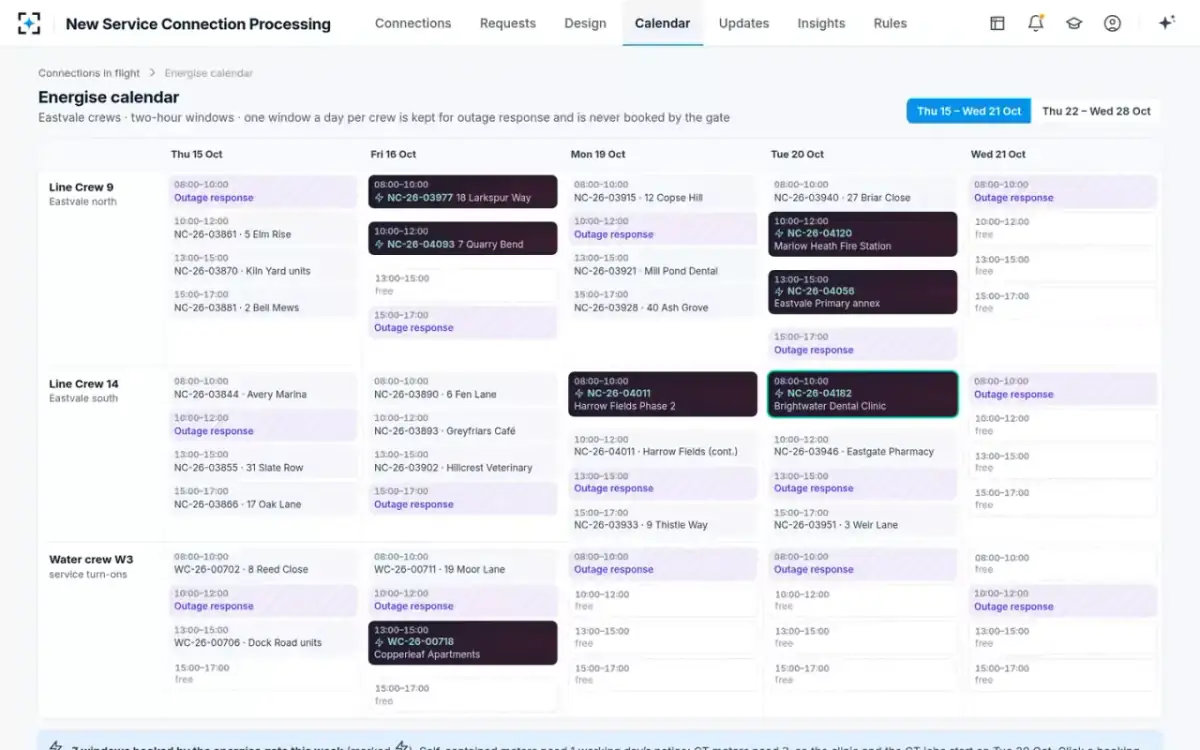Screen dimensions: 1200x750
Task: Select the Fri 16 Oct column header
Action: point(393,154)
